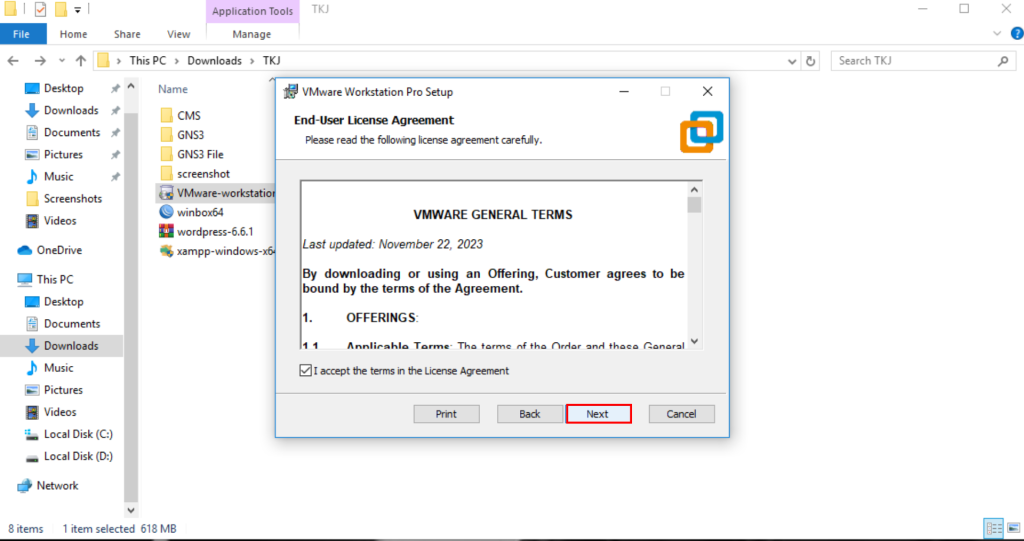Screen dimensions: 1024x541
Task: Click the winbox64 application icon
Action: click(167, 212)
